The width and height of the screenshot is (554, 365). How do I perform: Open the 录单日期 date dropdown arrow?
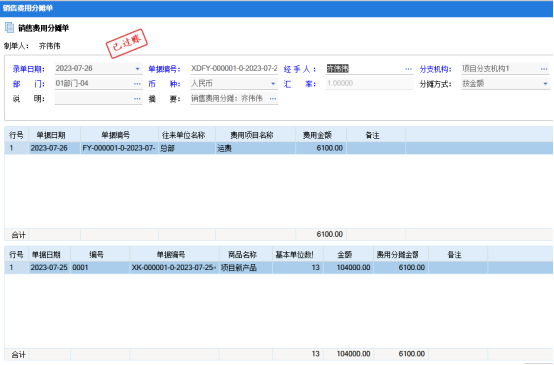pos(138,69)
